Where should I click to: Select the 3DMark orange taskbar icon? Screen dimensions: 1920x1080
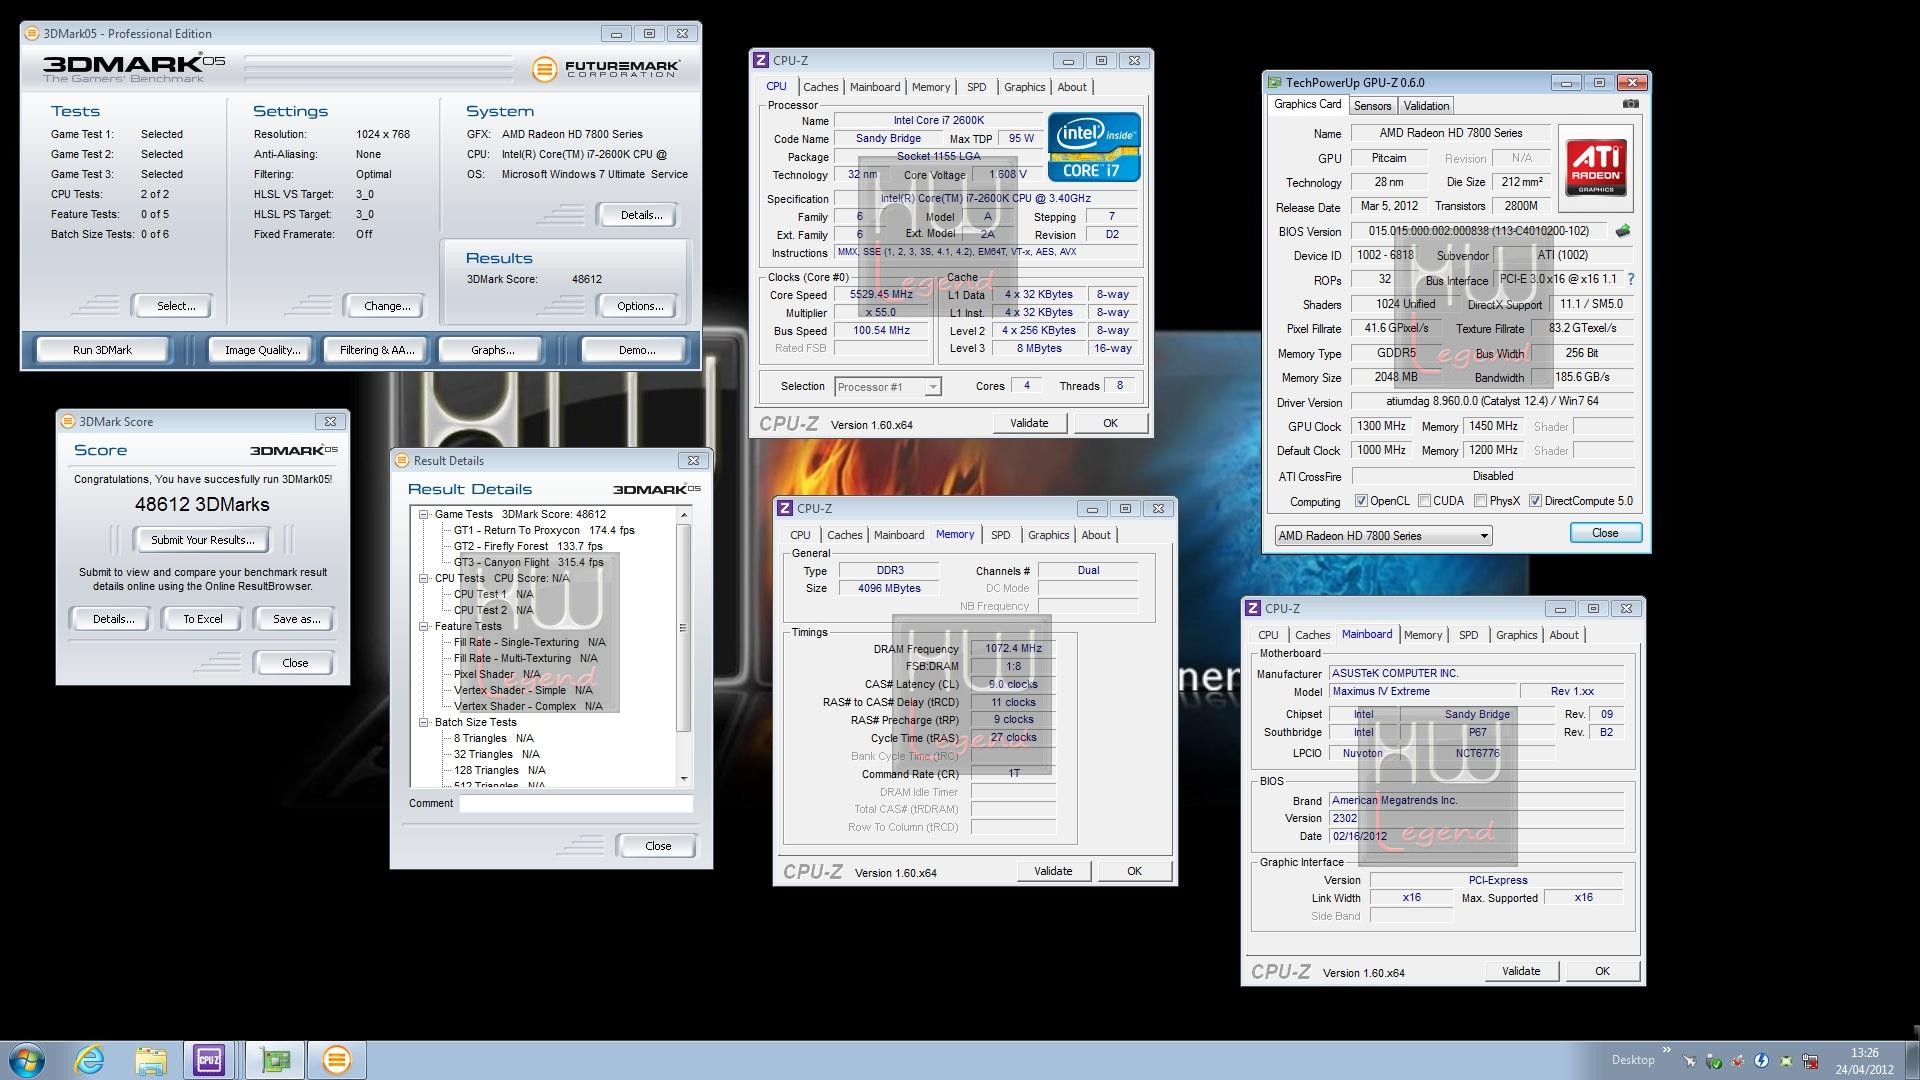coord(337,1060)
